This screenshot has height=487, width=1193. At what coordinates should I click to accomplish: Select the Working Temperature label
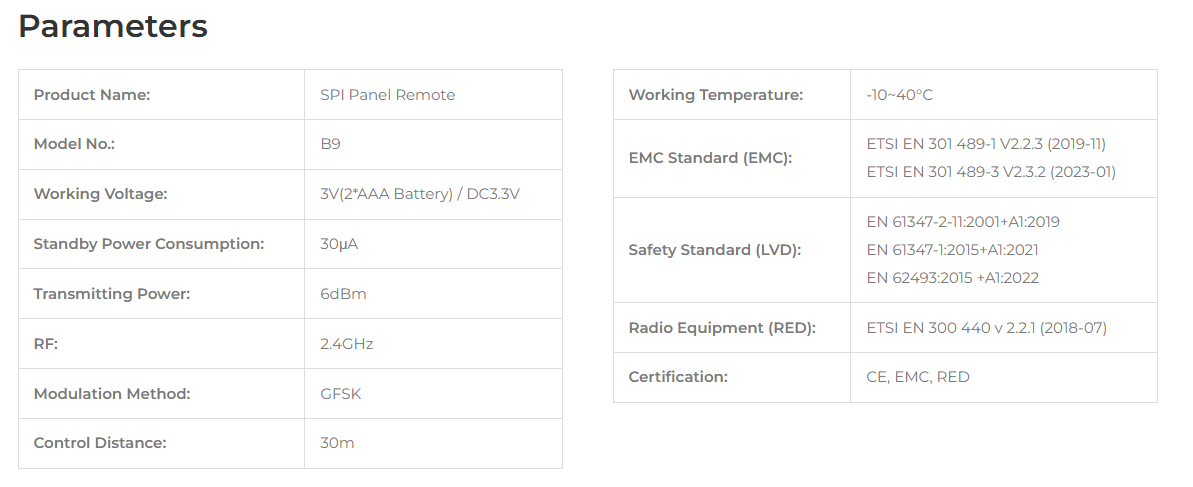coord(715,95)
